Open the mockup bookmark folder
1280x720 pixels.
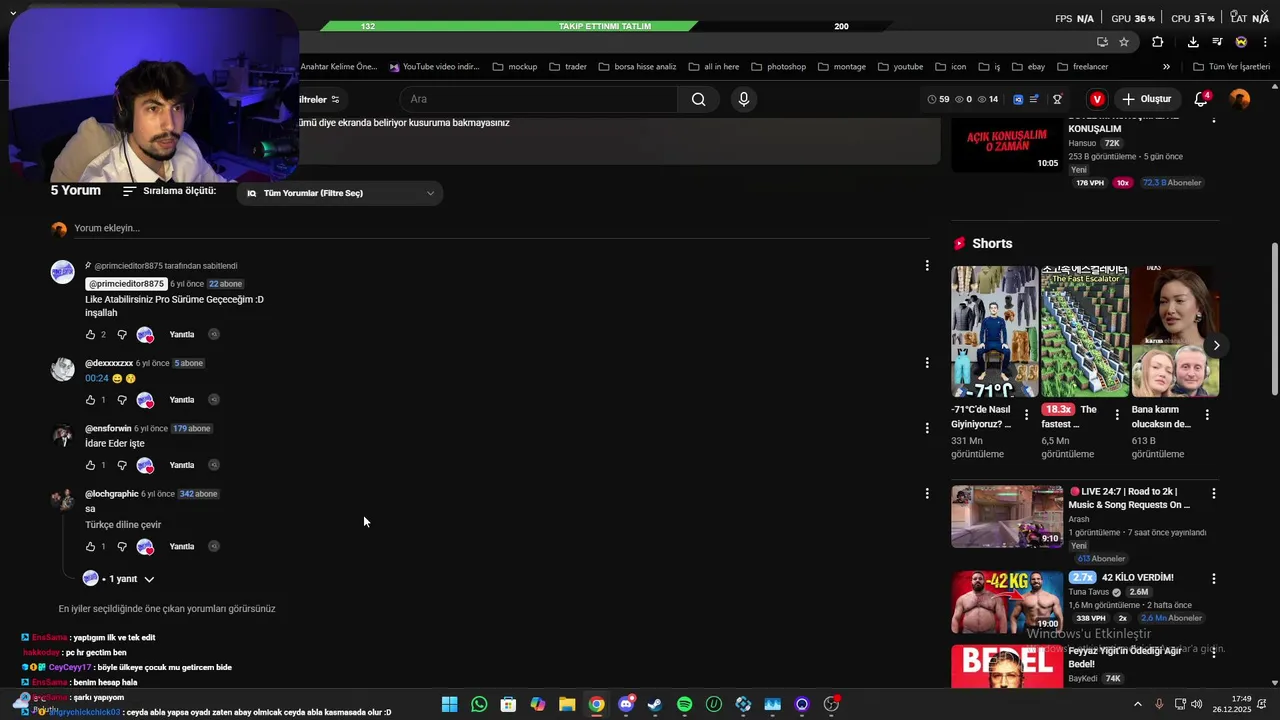pyautogui.click(x=515, y=67)
